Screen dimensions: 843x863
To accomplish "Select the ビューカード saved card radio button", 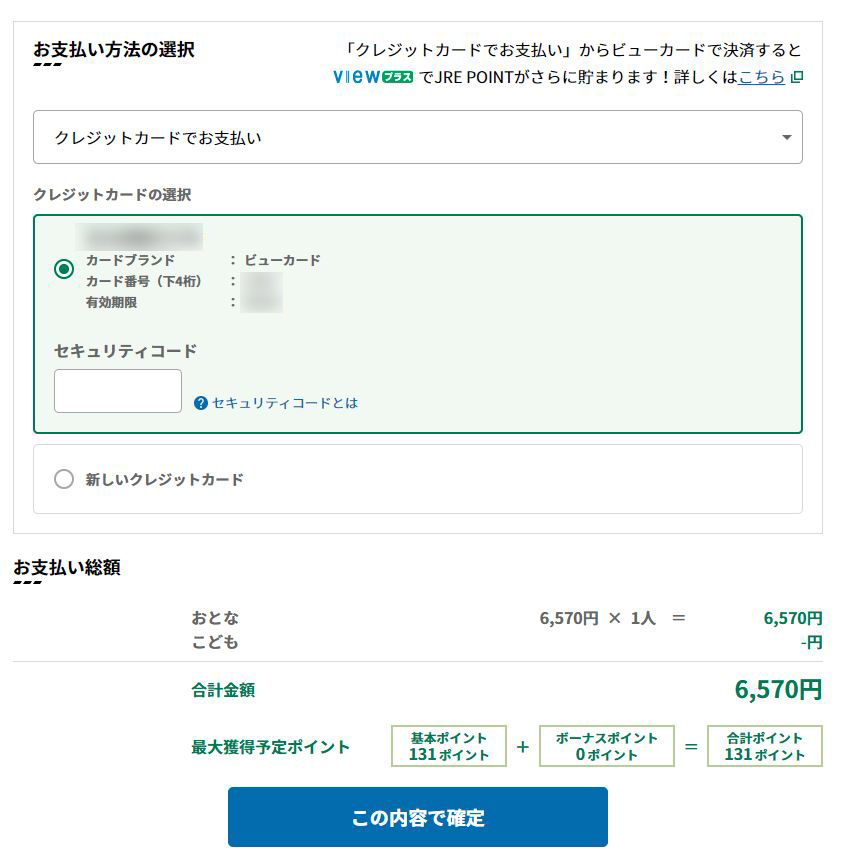I will [x=64, y=269].
